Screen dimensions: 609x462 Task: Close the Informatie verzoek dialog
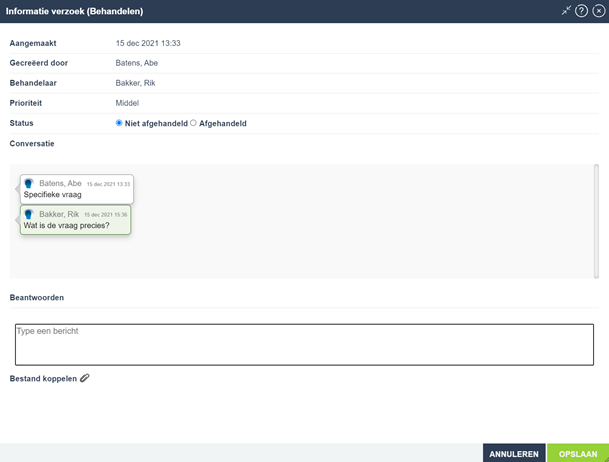pos(599,11)
